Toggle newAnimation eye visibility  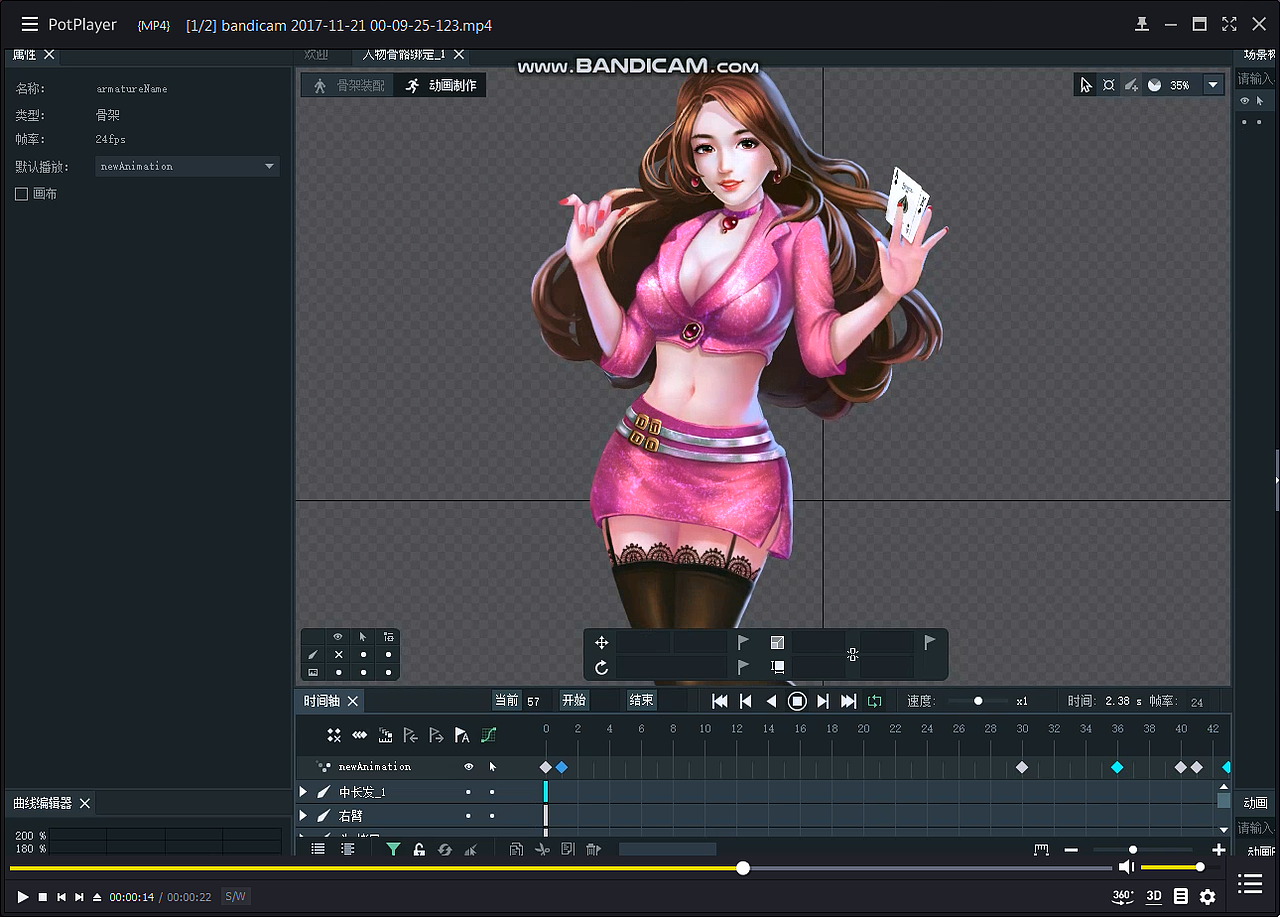pyautogui.click(x=468, y=767)
